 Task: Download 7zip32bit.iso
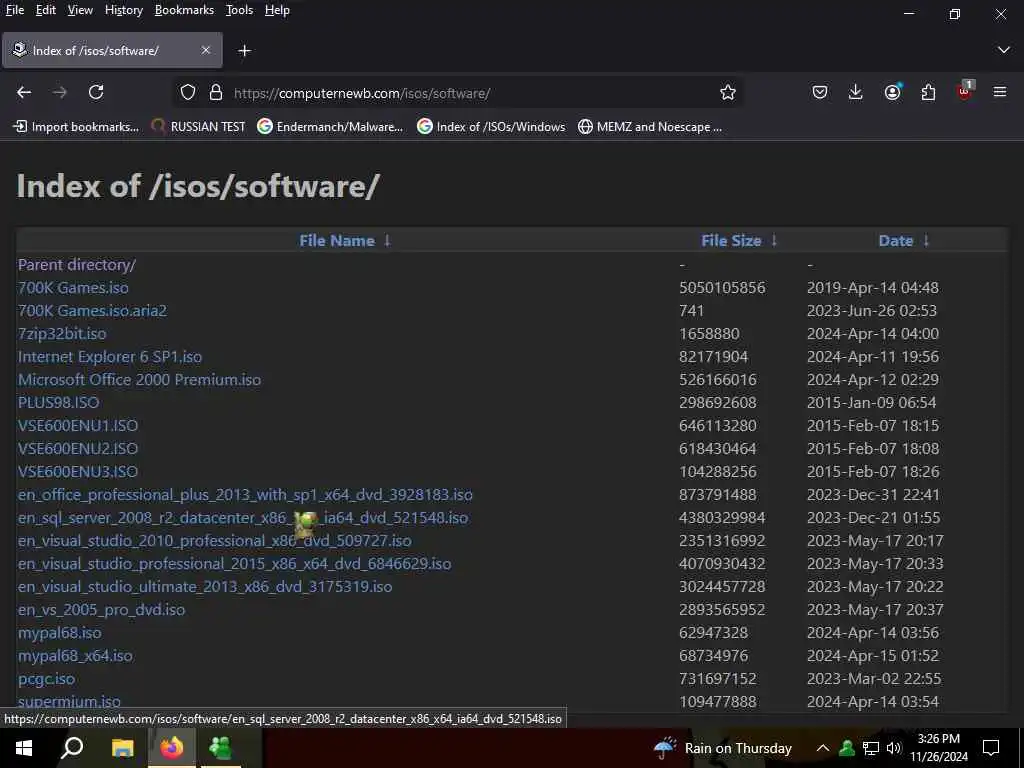62,333
